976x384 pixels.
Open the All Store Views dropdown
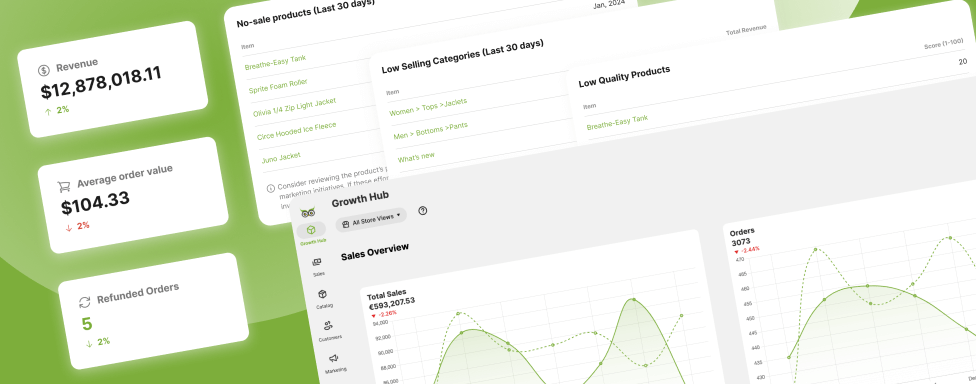pos(371,220)
